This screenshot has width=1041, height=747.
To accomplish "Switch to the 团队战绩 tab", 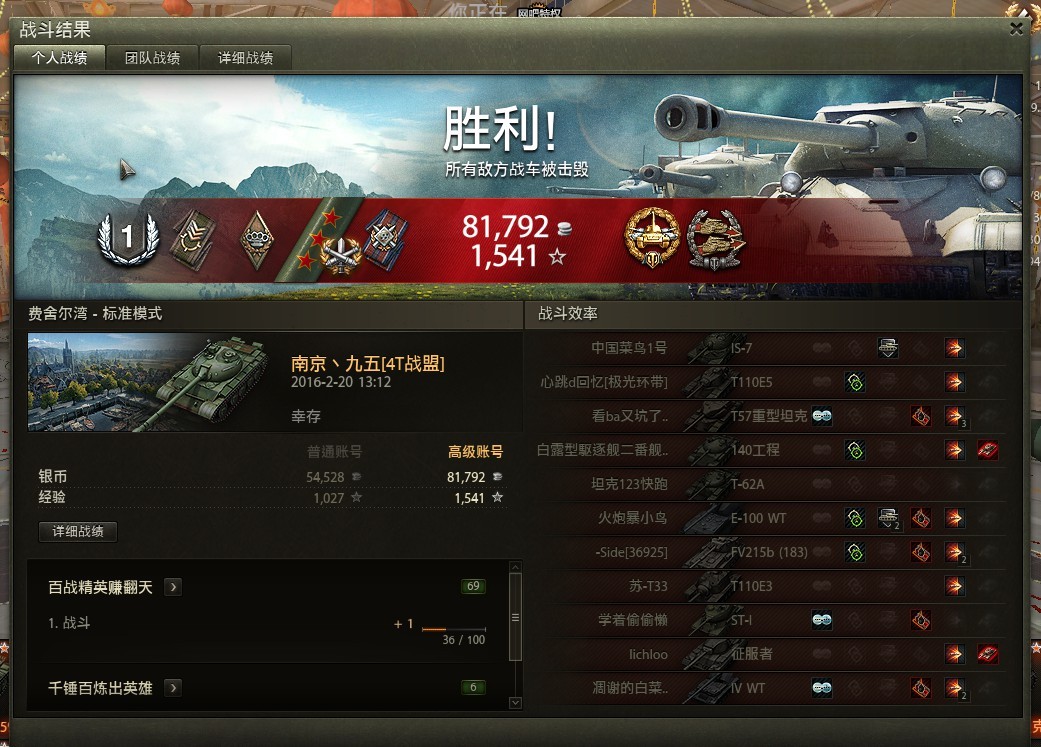I will tap(153, 58).
